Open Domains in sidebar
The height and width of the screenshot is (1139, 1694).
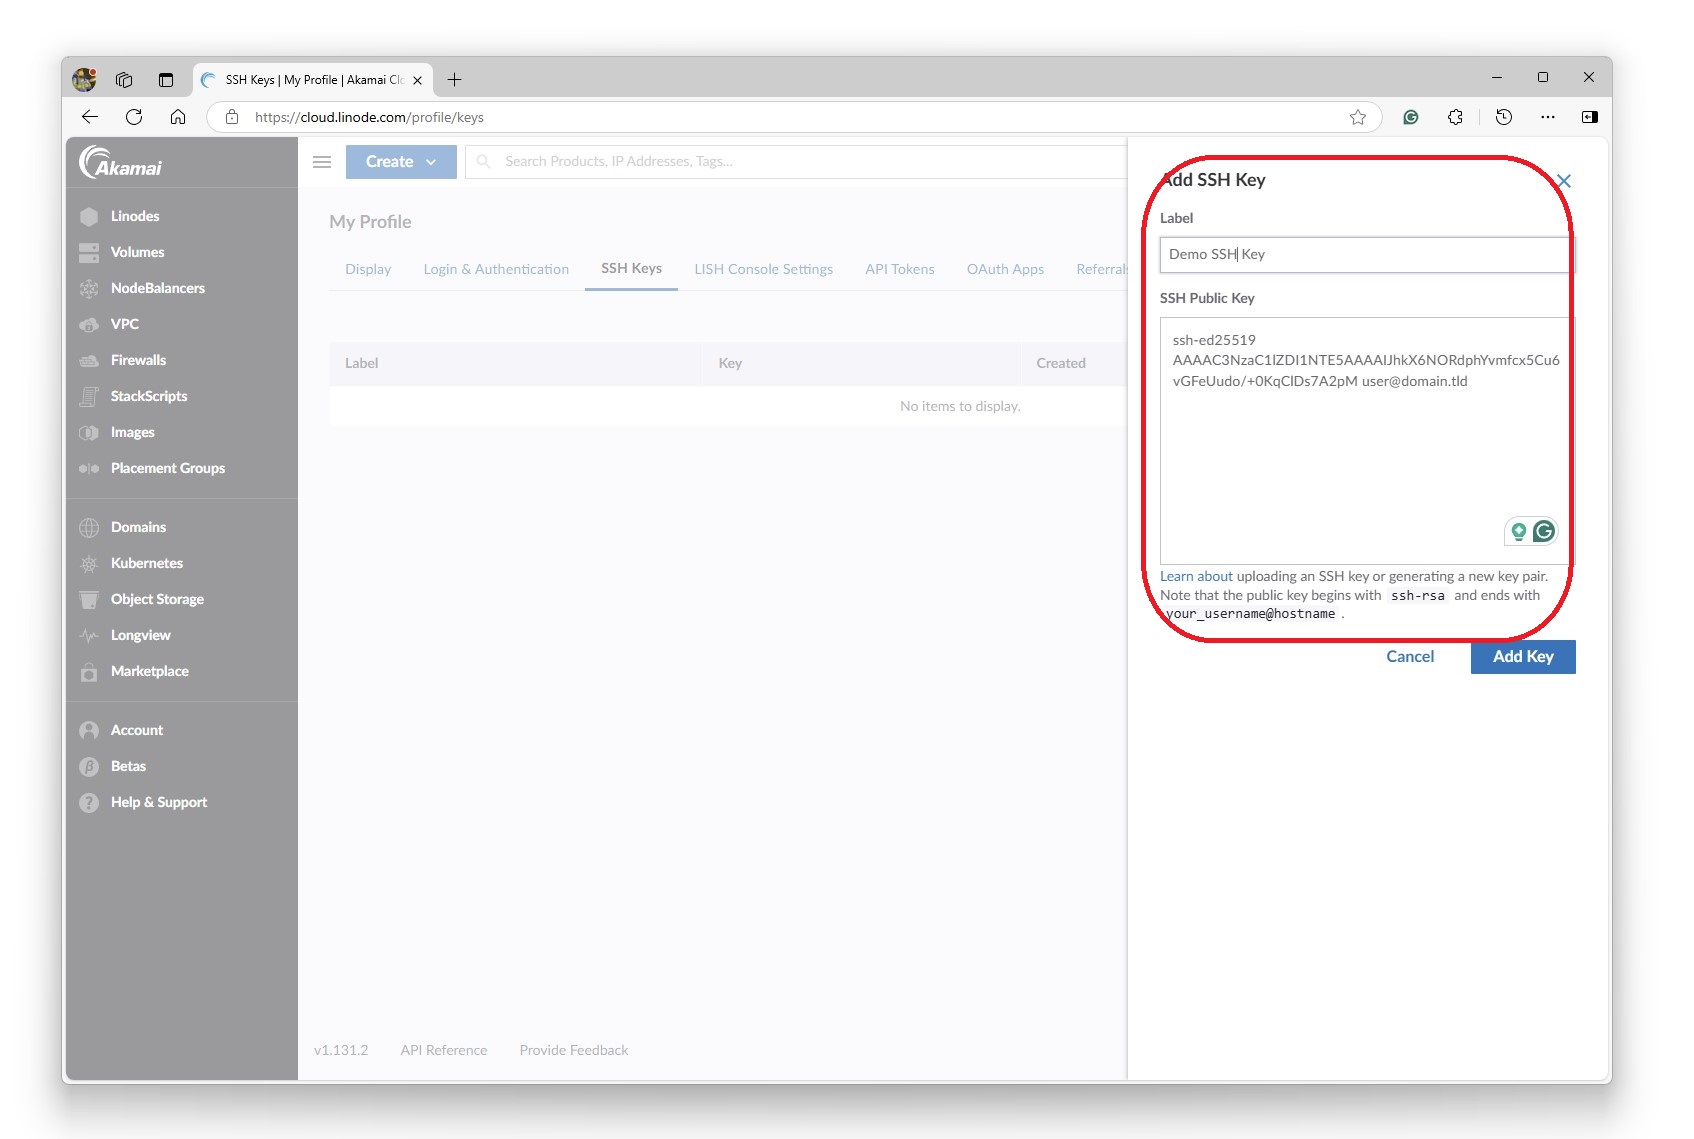(x=138, y=527)
